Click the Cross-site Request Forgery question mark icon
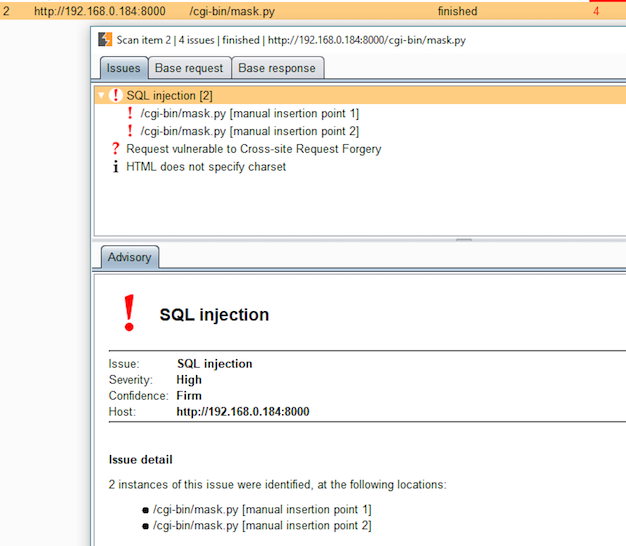The width and height of the screenshot is (626, 546). point(115,149)
